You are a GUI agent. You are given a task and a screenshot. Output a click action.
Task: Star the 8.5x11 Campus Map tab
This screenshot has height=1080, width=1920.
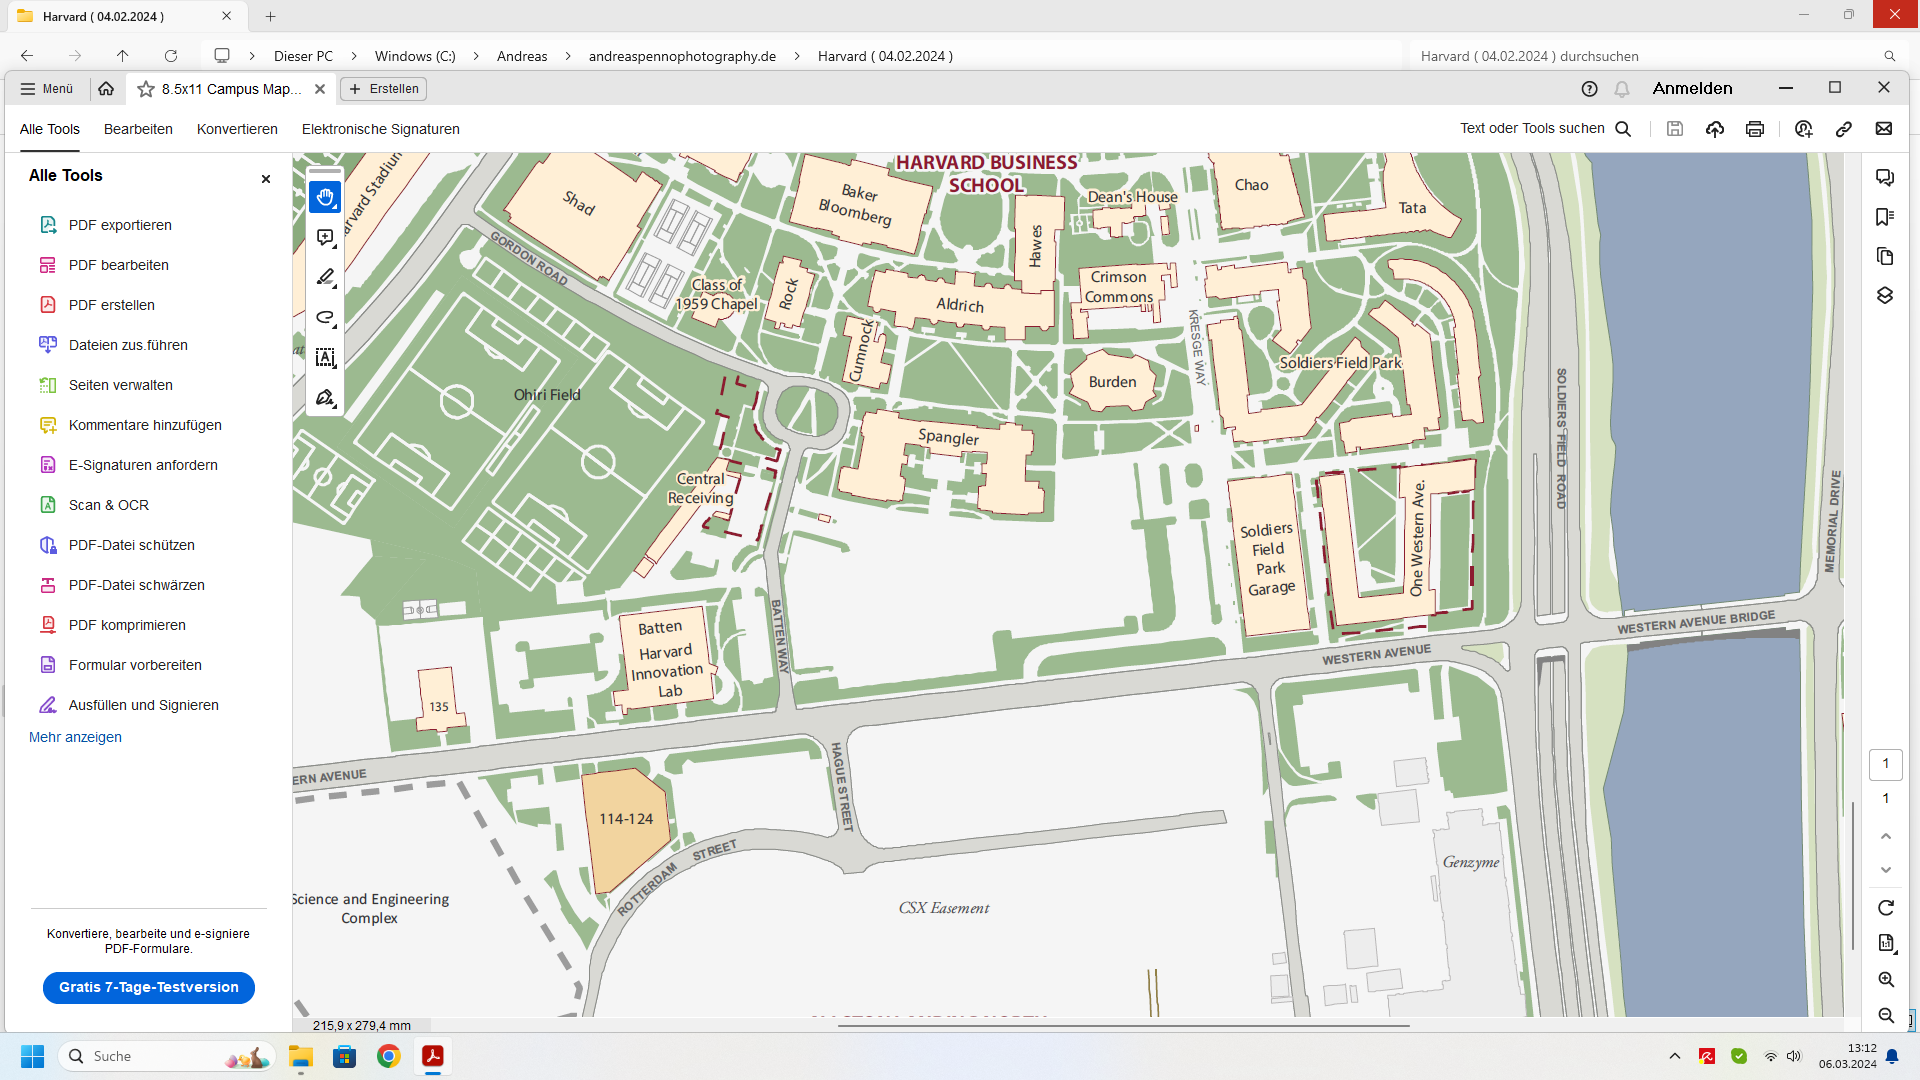(x=146, y=89)
